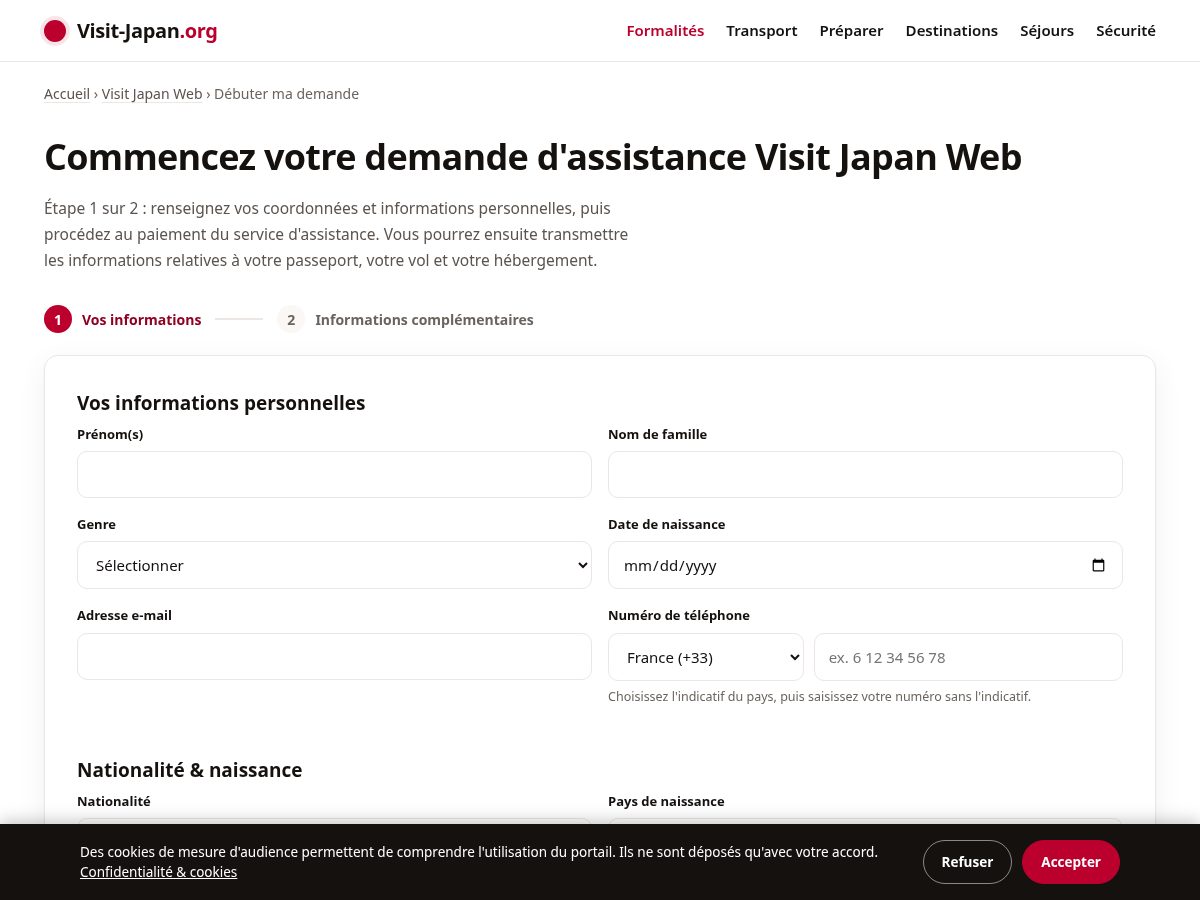Go to the Préparer menu item
The width and height of the screenshot is (1200, 900).
(x=851, y=31)
